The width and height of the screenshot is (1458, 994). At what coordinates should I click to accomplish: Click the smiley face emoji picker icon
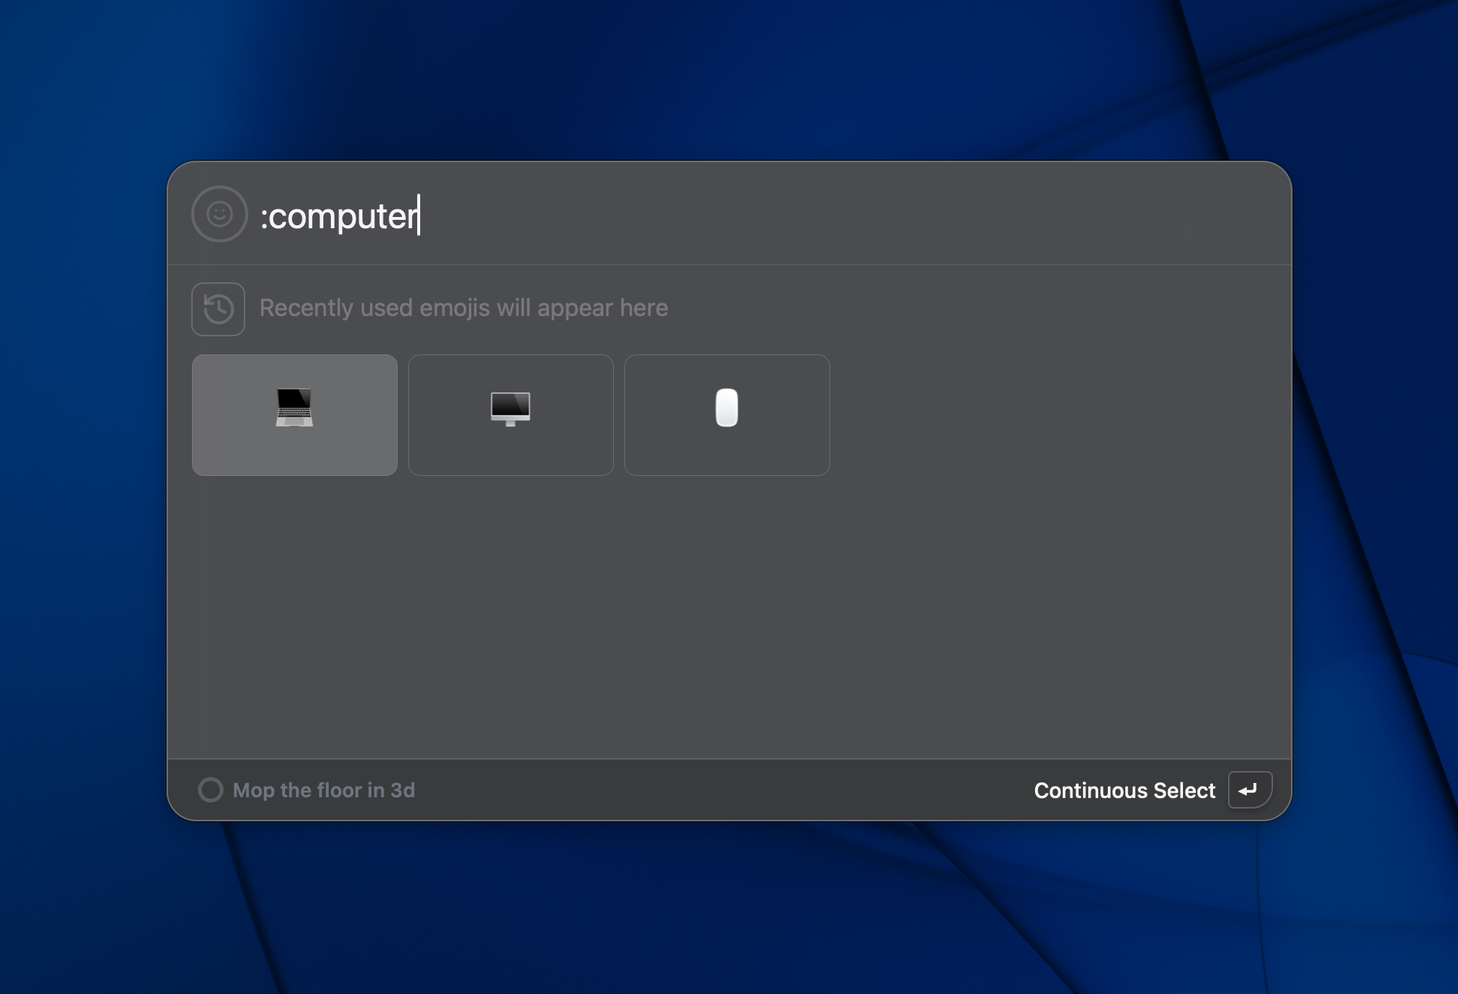click(219, 214)
